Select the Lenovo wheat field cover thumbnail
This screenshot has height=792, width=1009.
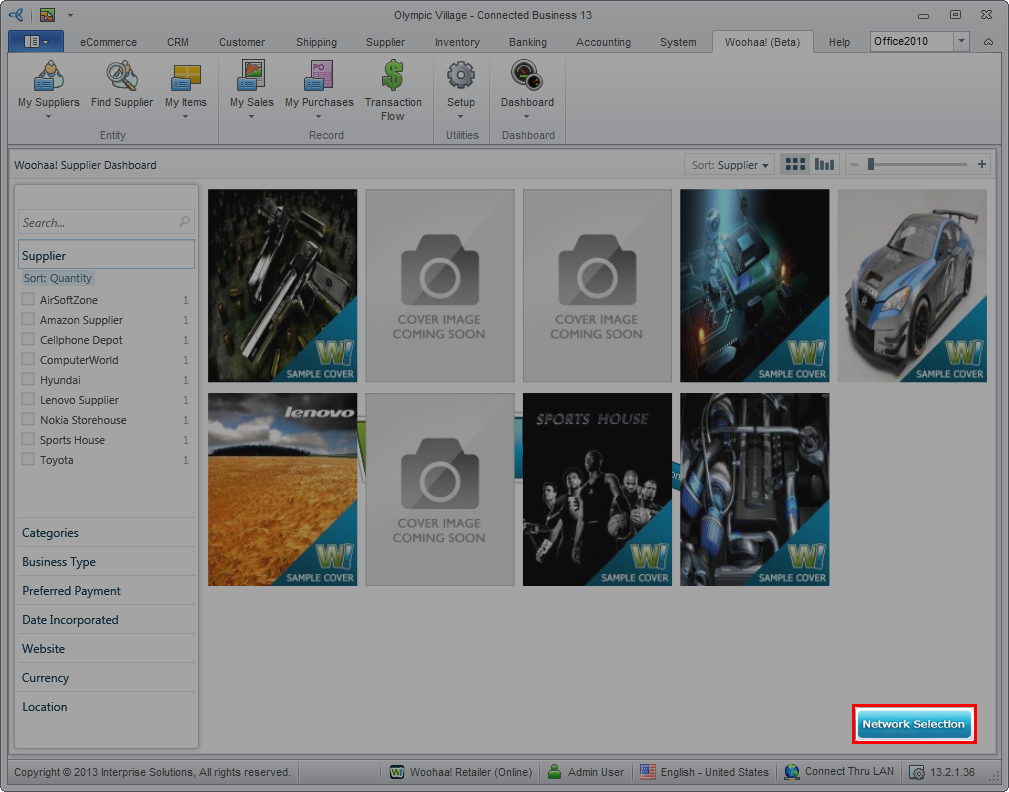[282, 490]
